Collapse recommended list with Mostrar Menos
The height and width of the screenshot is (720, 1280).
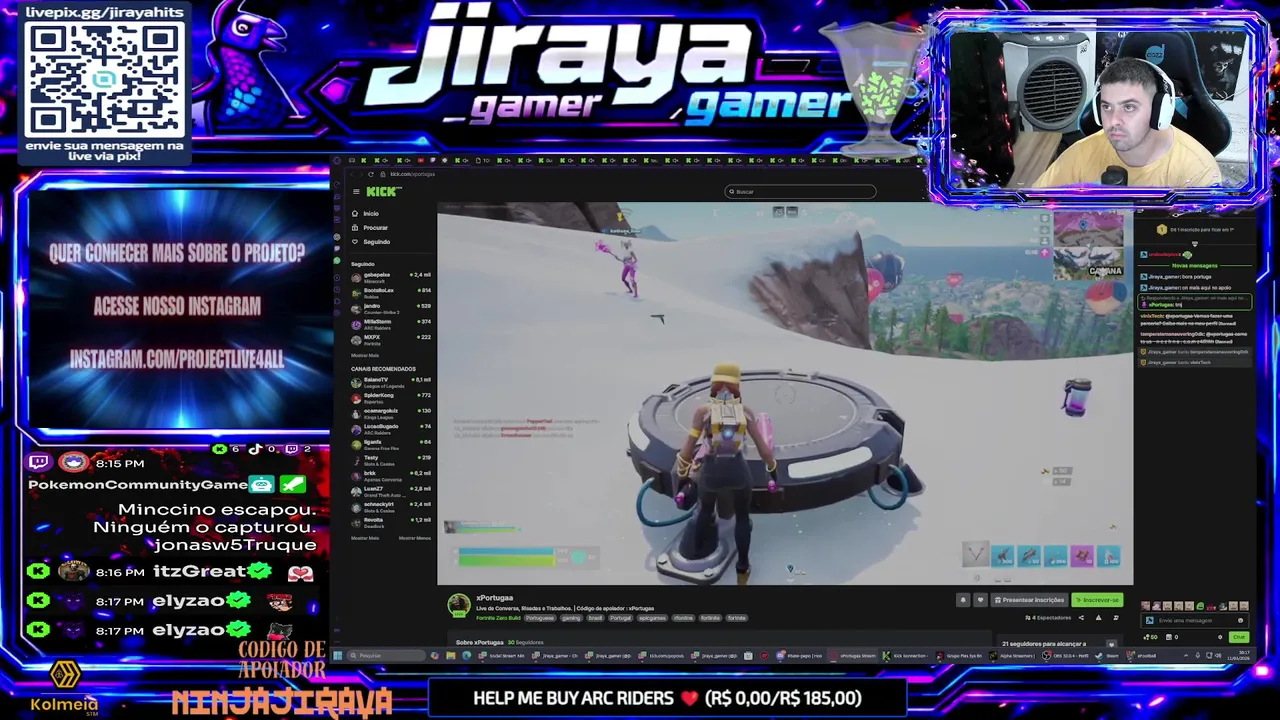(x=415, y=538)
